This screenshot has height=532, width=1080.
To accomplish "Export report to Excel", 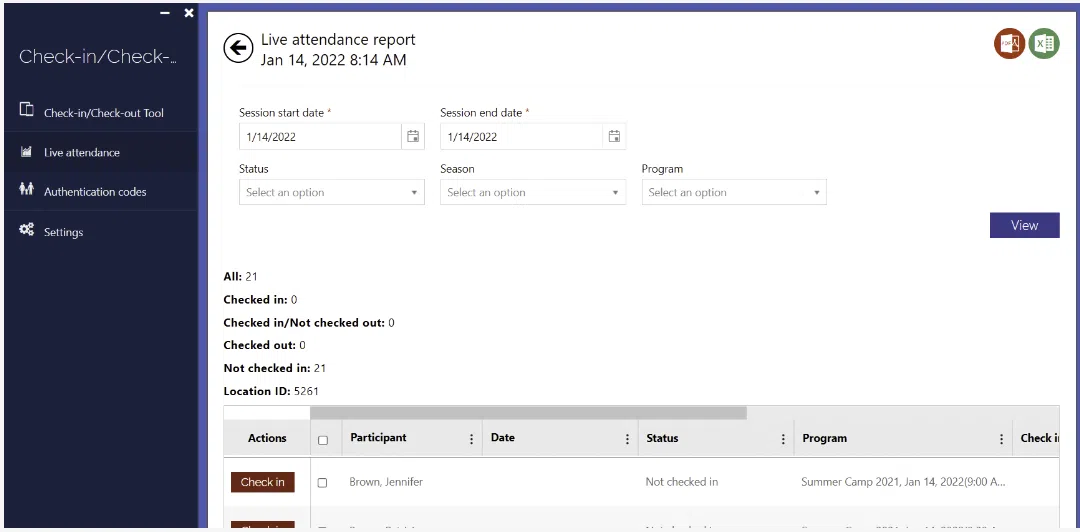I will (1044, 43).
